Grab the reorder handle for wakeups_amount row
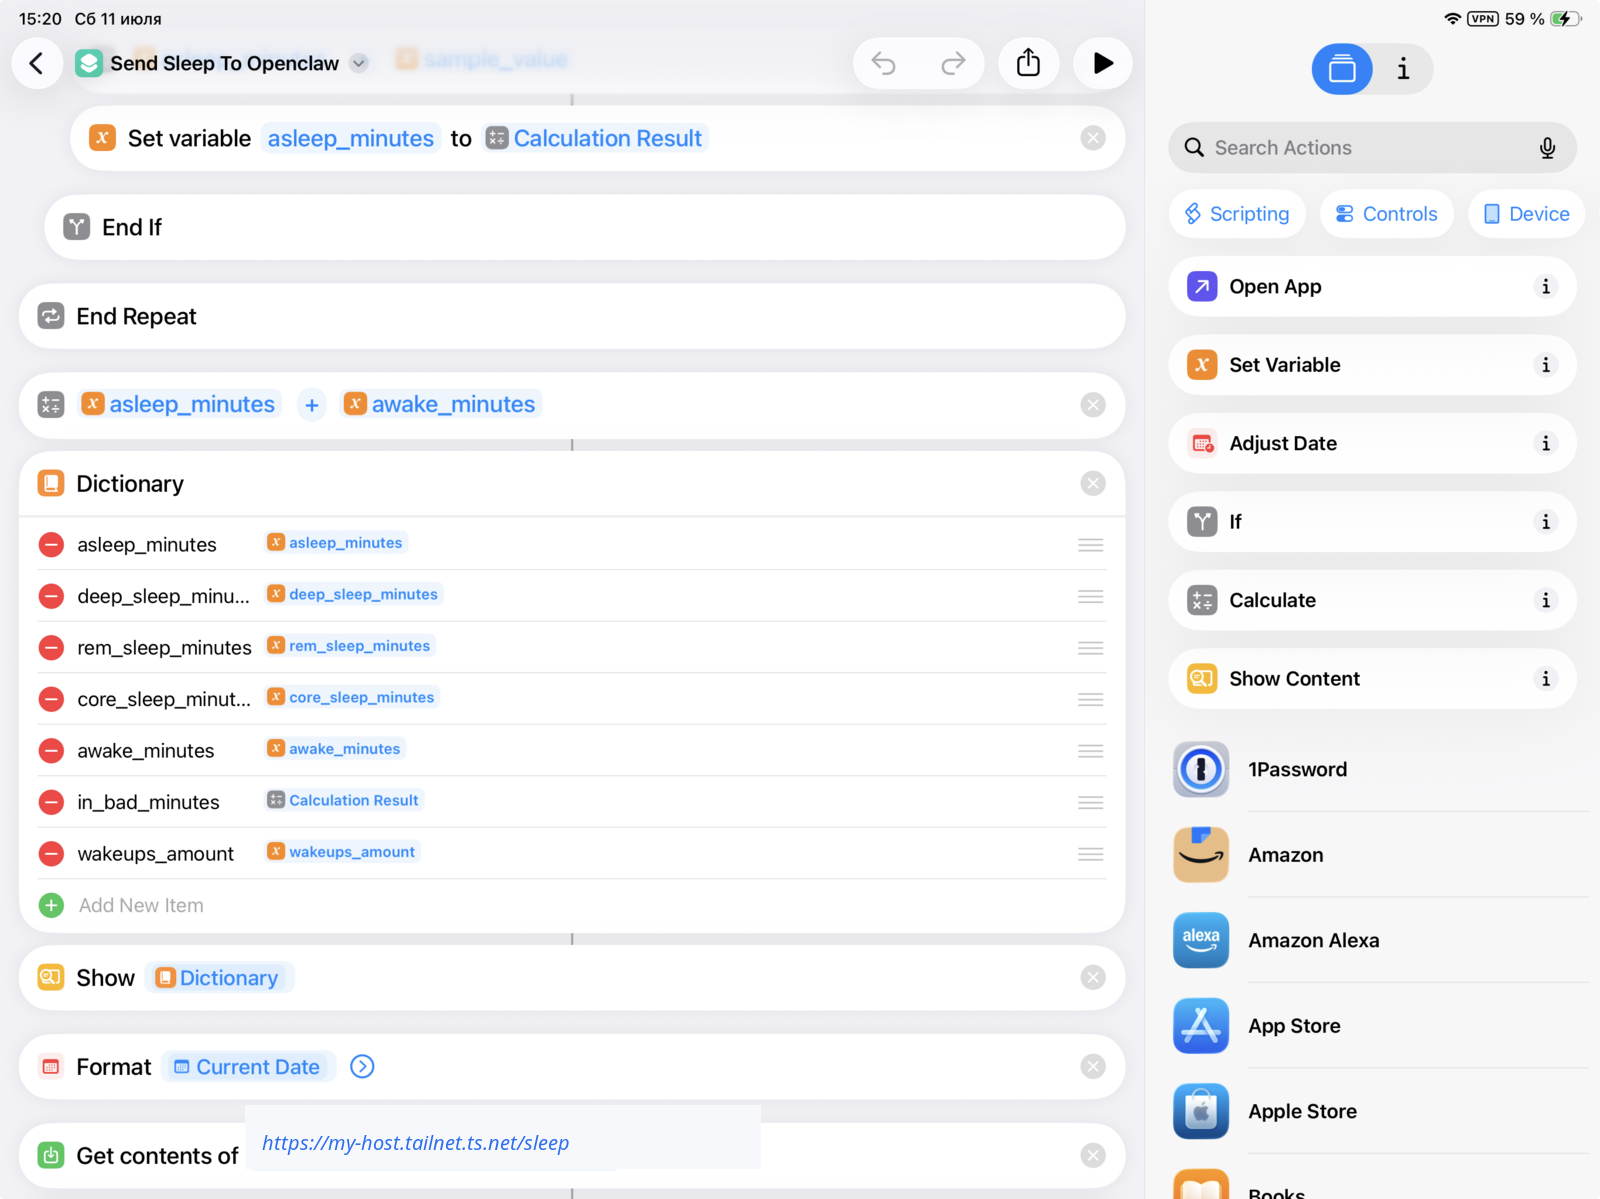This screenshot has width=1600, height=1199. pyautogui.click(x=1091, y=854)
